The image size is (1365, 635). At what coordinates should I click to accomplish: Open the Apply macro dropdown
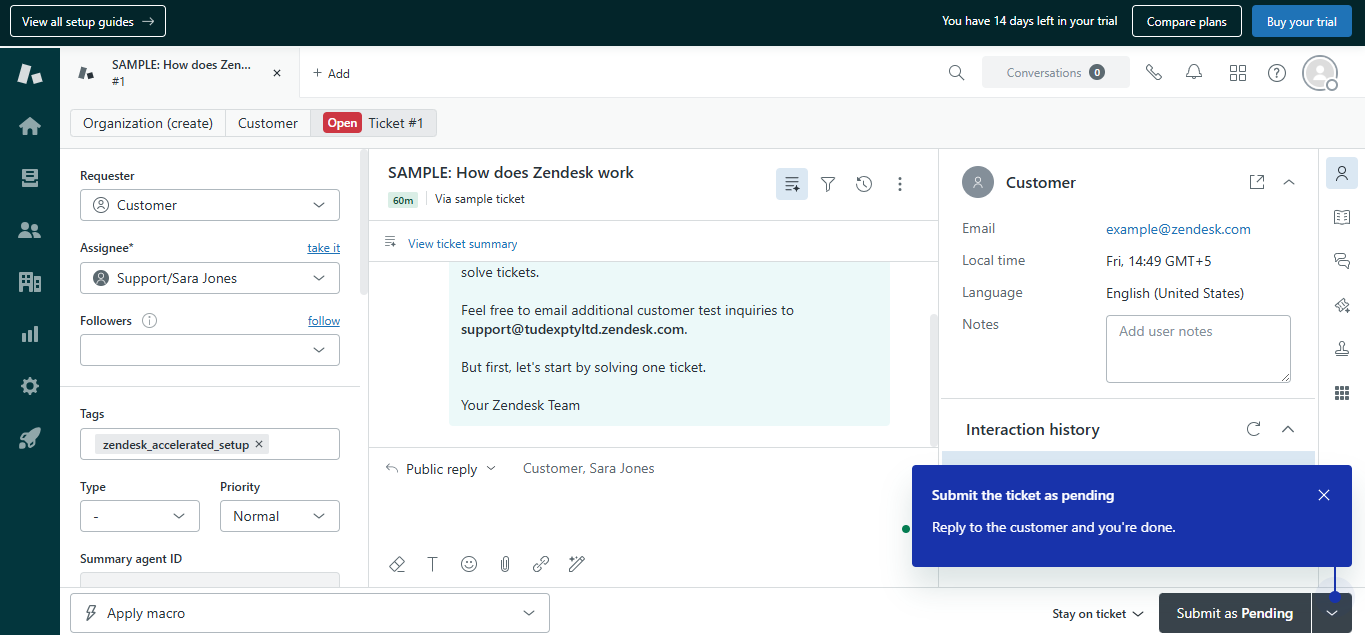click(x=310, y=613)
